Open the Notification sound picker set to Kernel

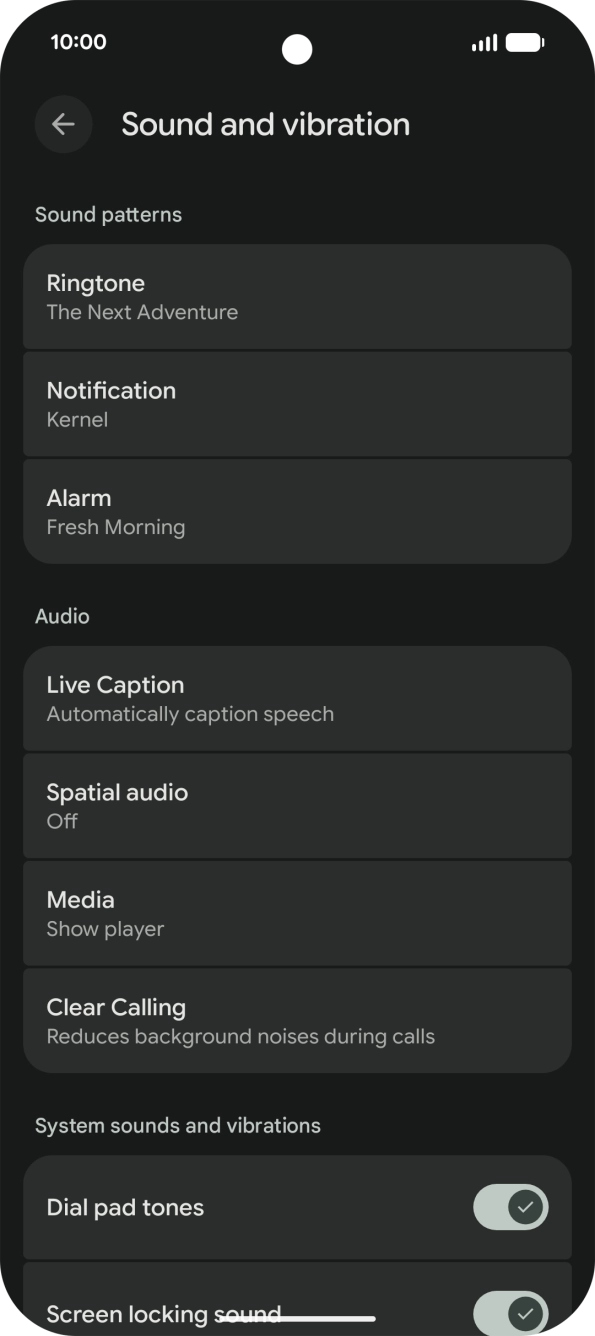pos(297,403)
